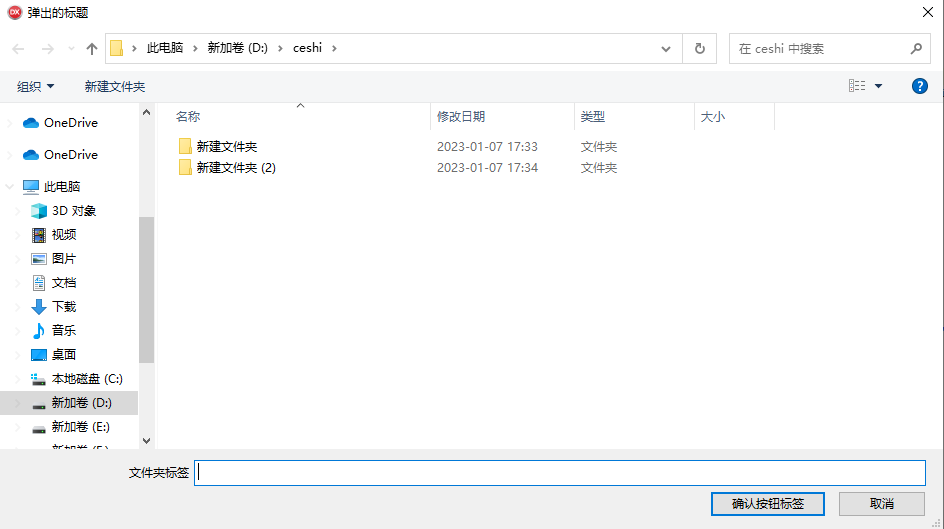The height and width of the screenshot is (529, 944).
Task: Close the 弹出的标题 dialog
Action: [x=928, y=12]
